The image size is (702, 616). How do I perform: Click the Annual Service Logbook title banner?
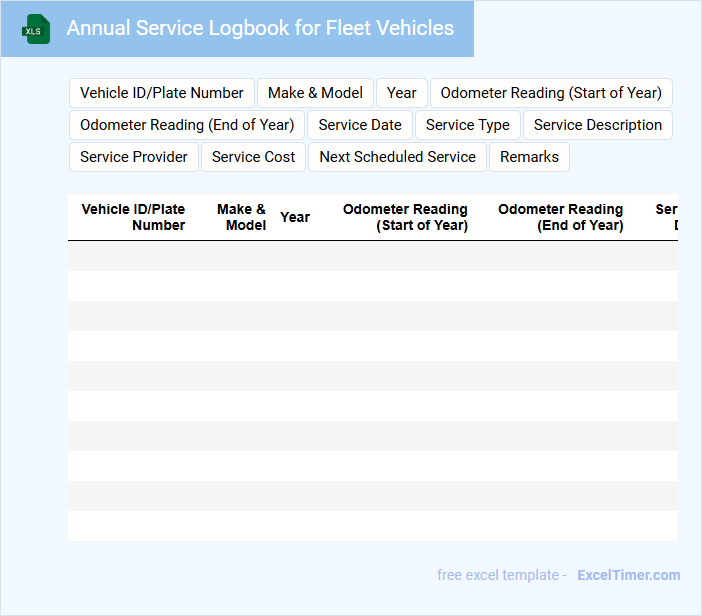point(260,28)
